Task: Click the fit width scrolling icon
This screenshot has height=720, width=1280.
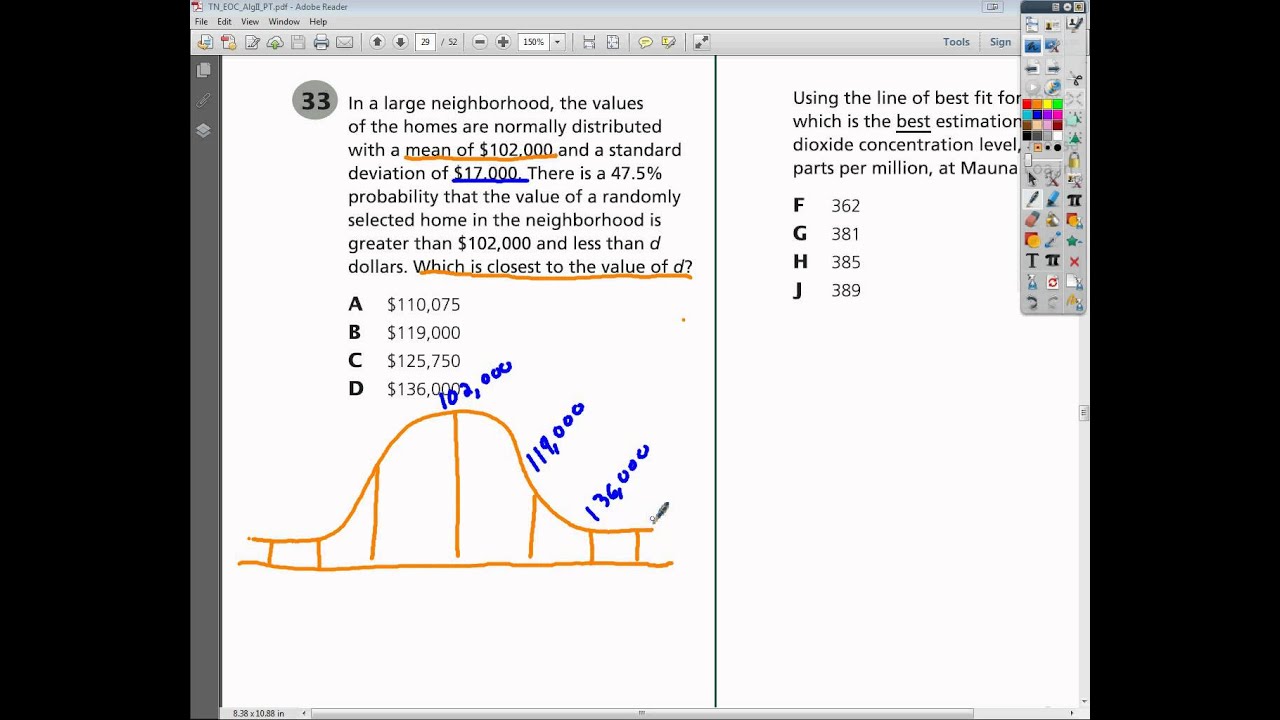Action: 589,42
